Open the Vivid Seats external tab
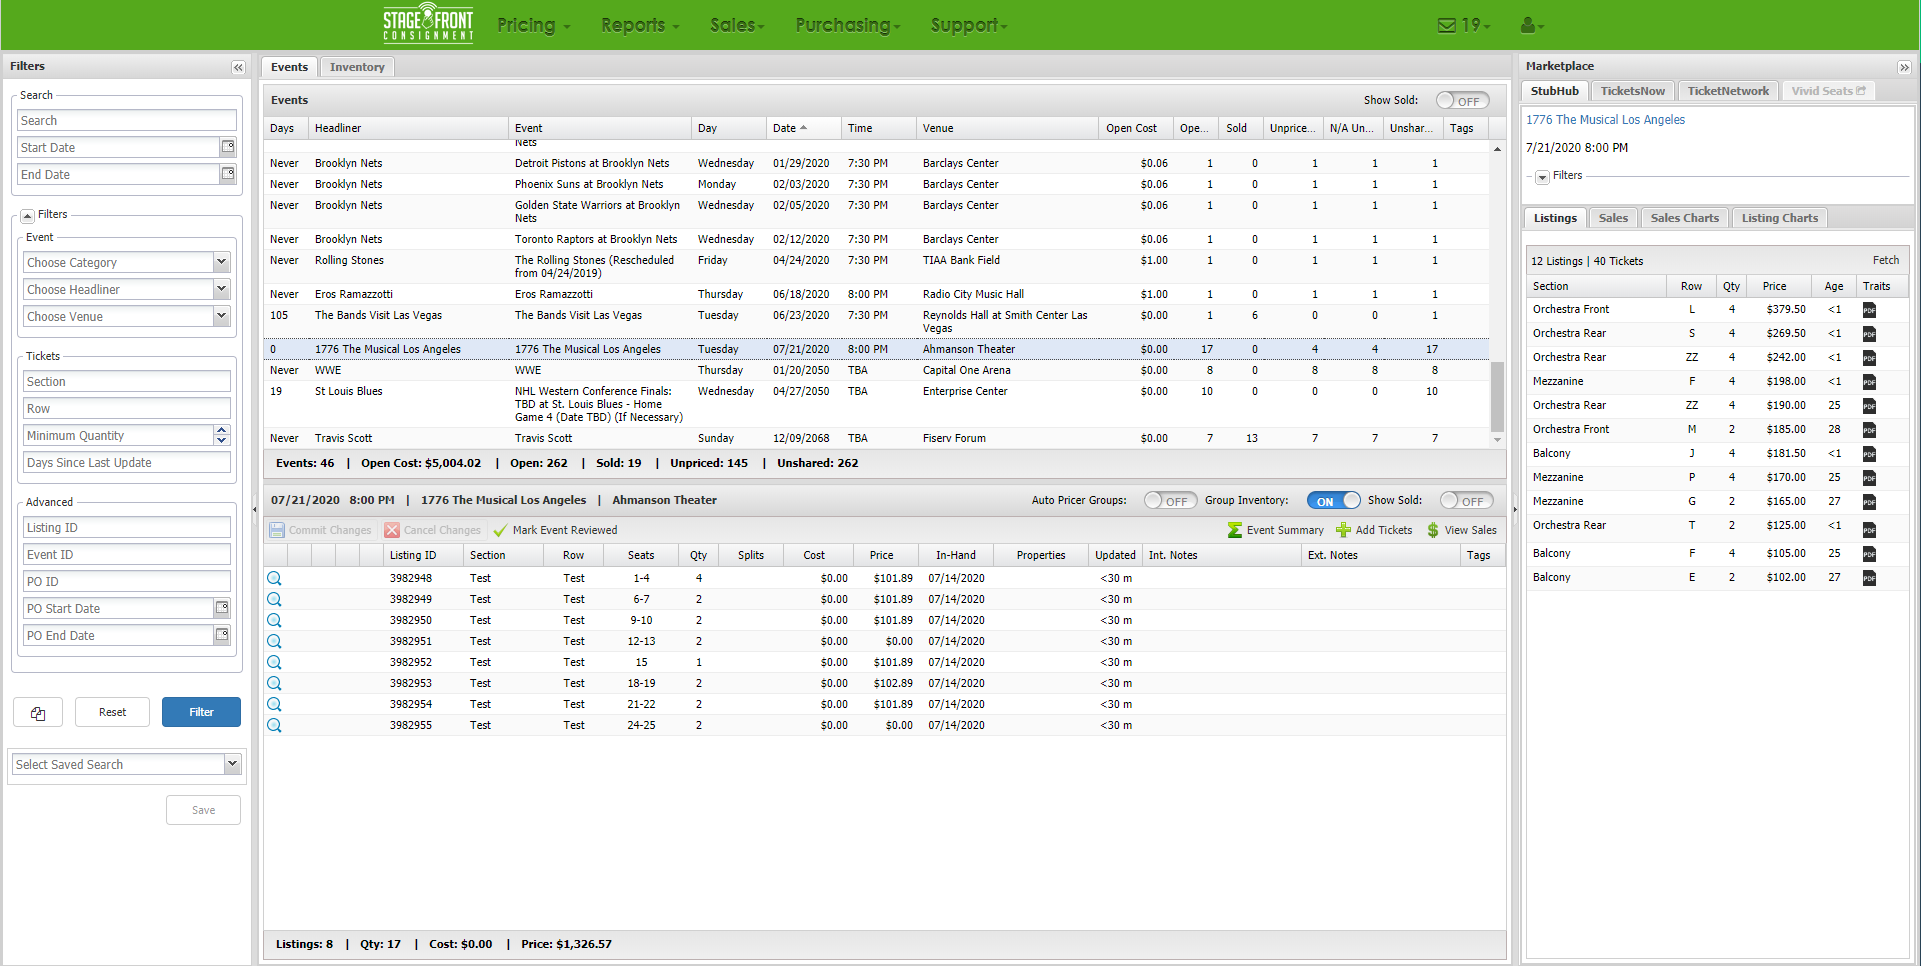The image size is (1921, 966). coord(1827,91)
